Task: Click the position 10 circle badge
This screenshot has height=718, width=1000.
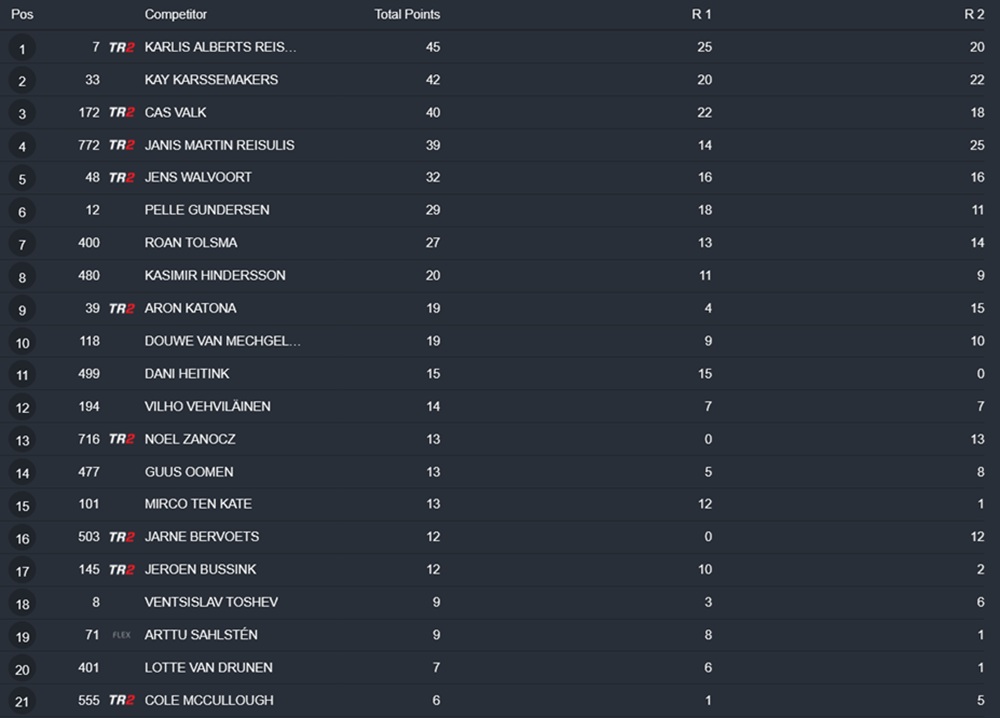Action: click(x=22, y=342)
